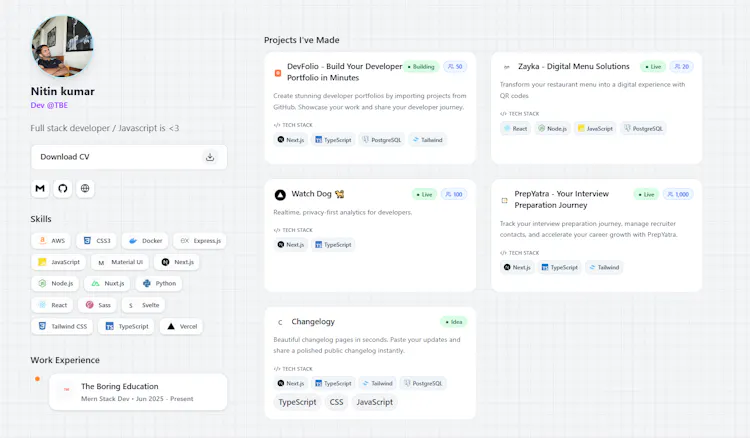The width and height of the screenshot is (750, 438).
Task: Open the Changelogy project title
Action: (313, 321)
